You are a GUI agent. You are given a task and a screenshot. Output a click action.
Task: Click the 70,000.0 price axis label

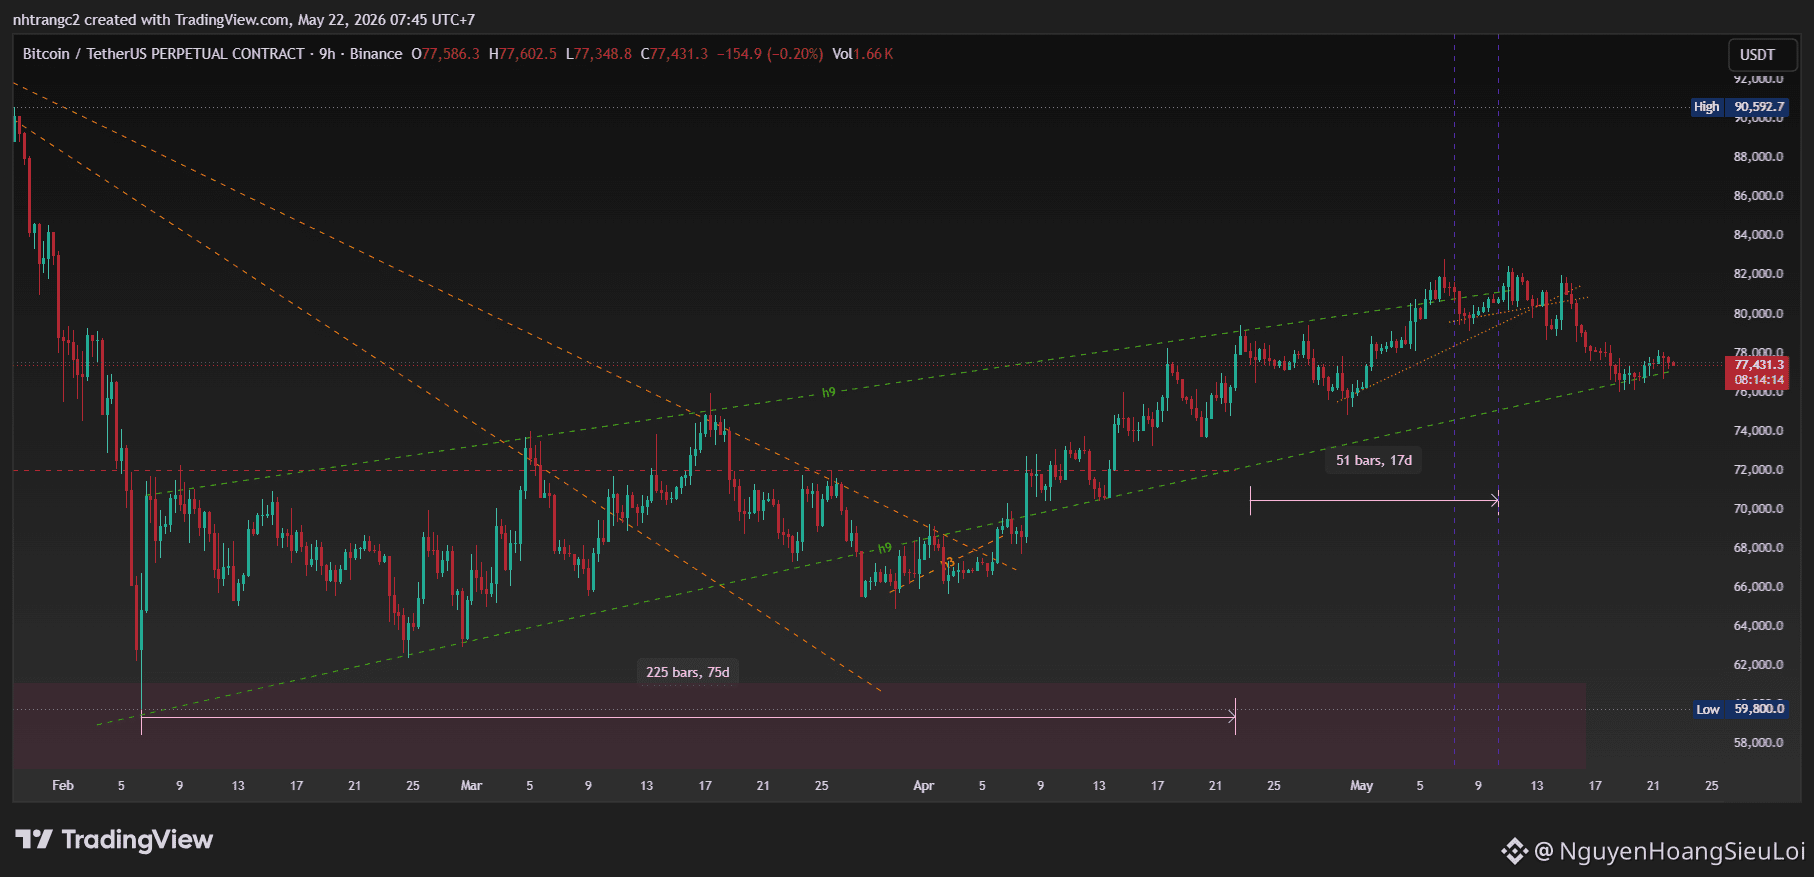tap(1759, 509)
